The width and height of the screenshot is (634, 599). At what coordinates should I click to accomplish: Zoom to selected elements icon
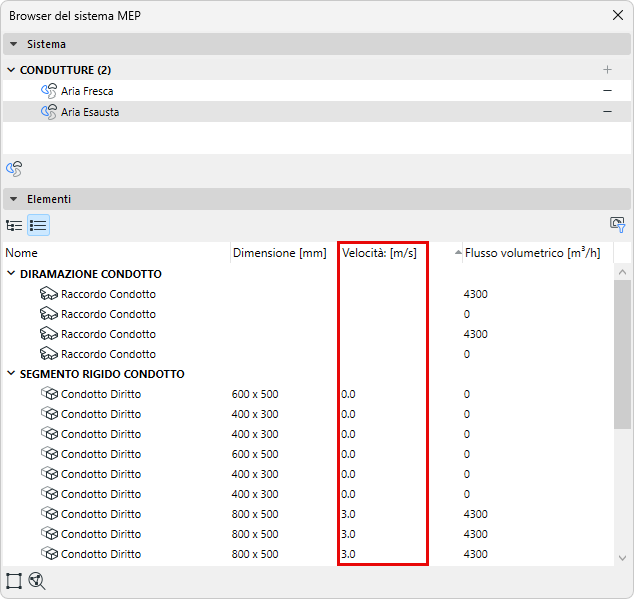click(x=37, y=581)
